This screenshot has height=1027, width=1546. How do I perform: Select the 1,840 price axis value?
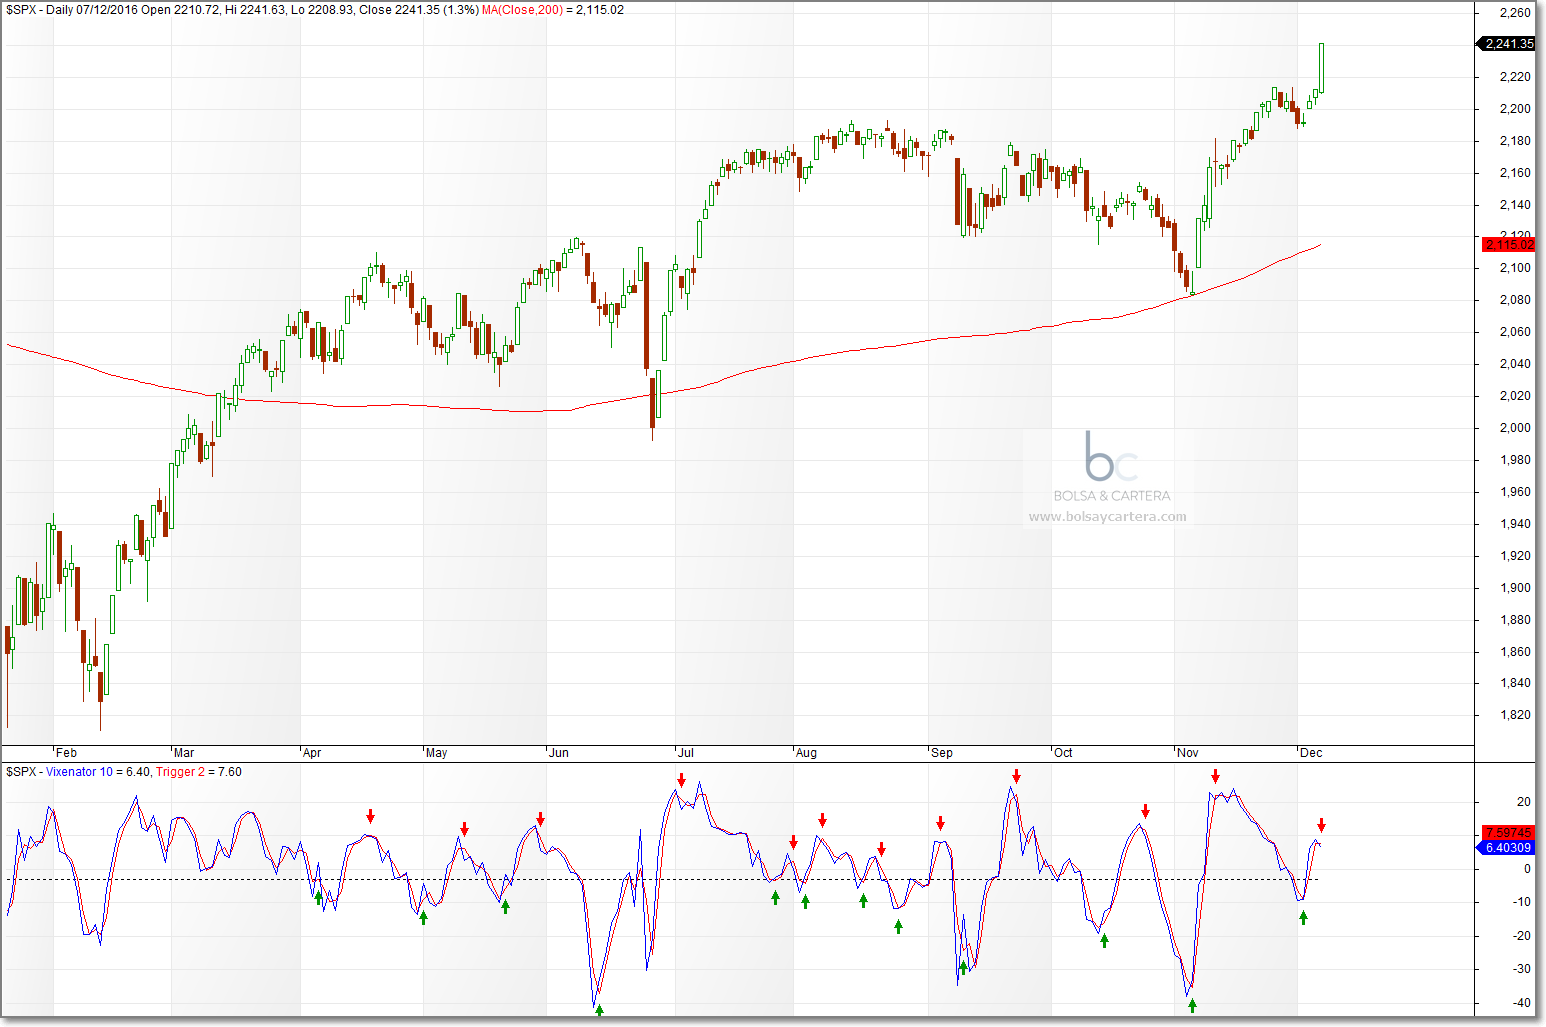pyautogui.click(x=1516, y=683)
